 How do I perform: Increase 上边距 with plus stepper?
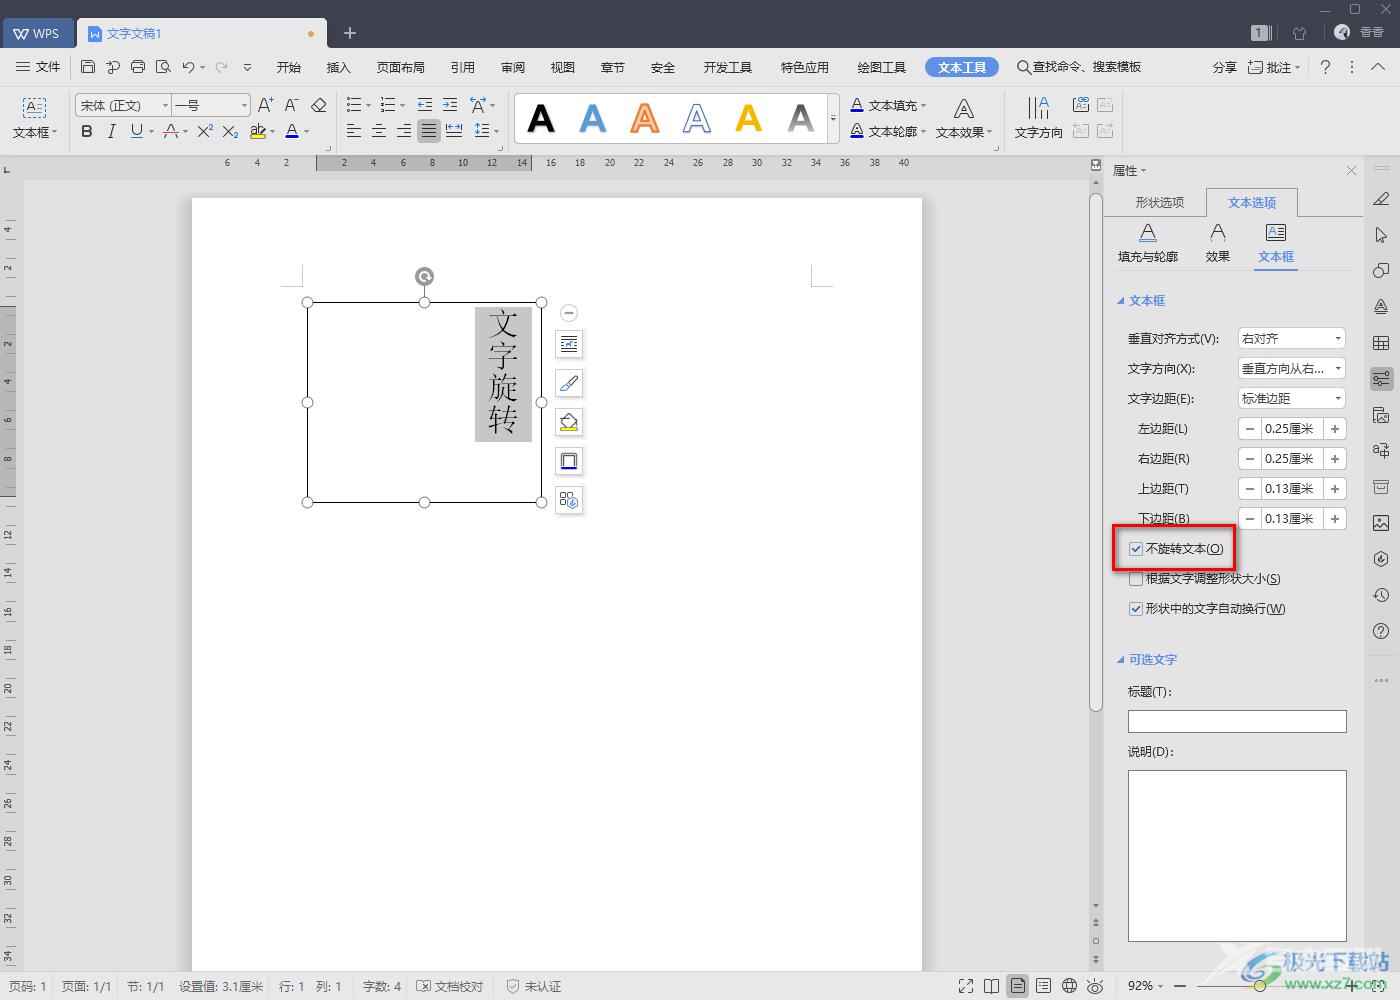pyautogui.click(x=1335, y=489)
